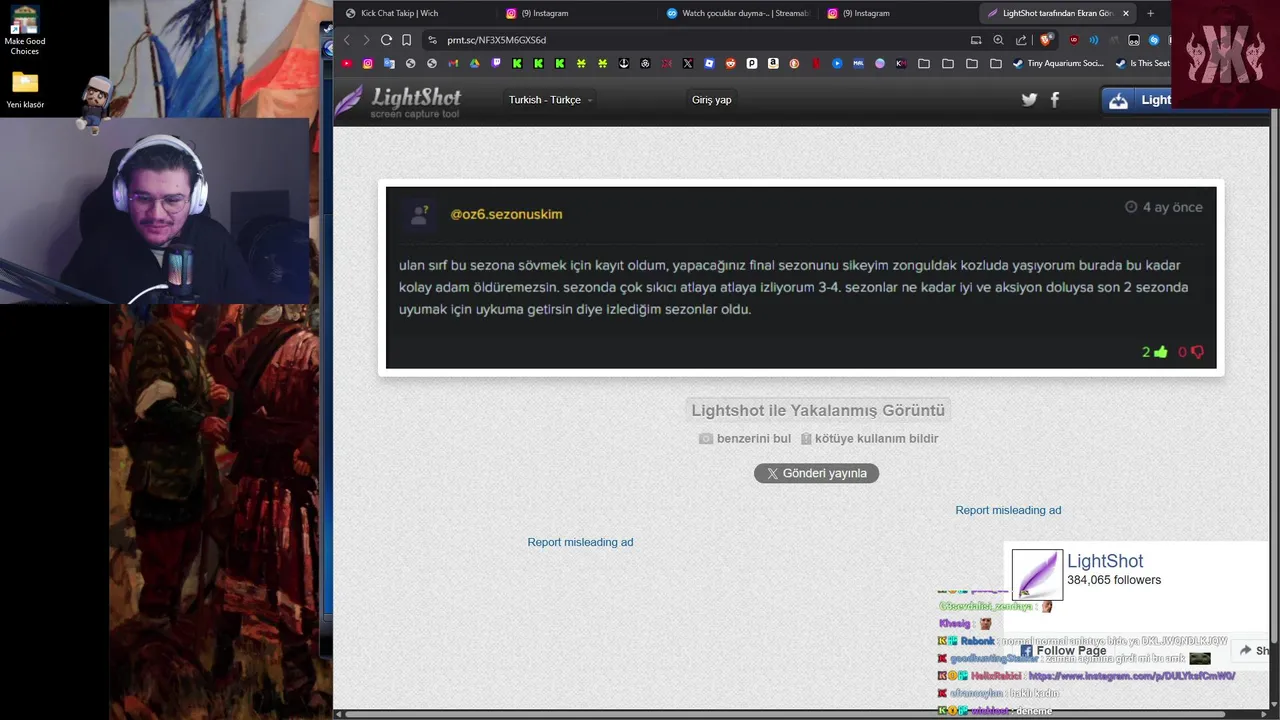Click the LightShot widget feather thumbnail
This screenshot has height=720, width=1280.
coord(1037,574)
